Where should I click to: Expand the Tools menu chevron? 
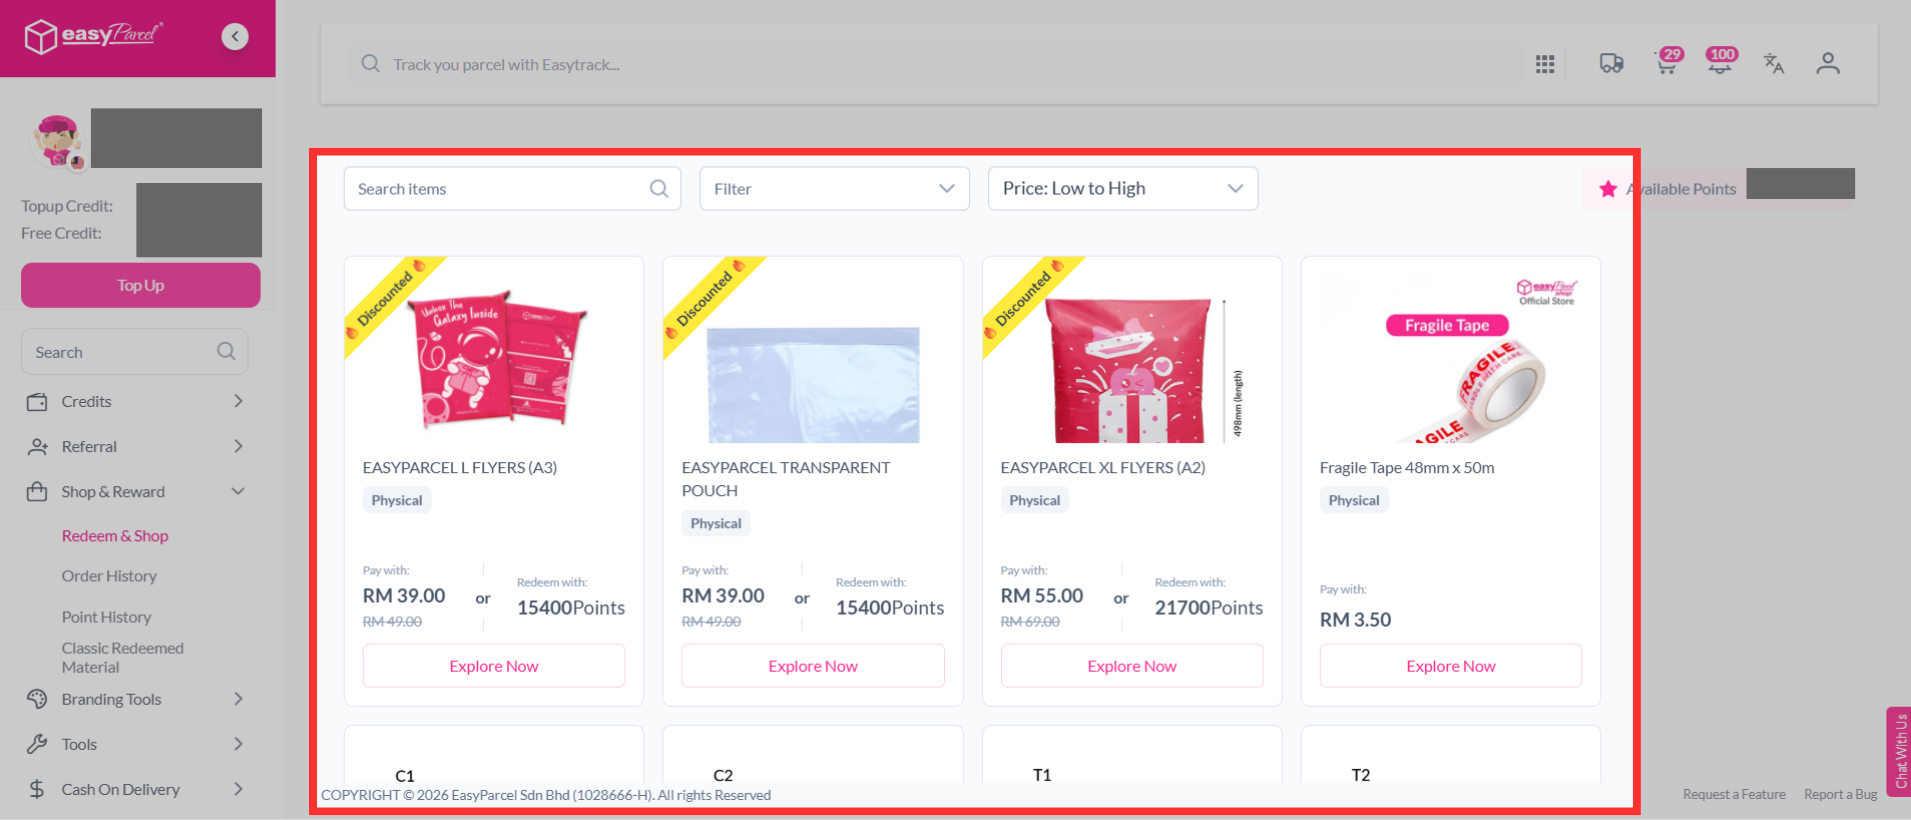pos(238,744)
